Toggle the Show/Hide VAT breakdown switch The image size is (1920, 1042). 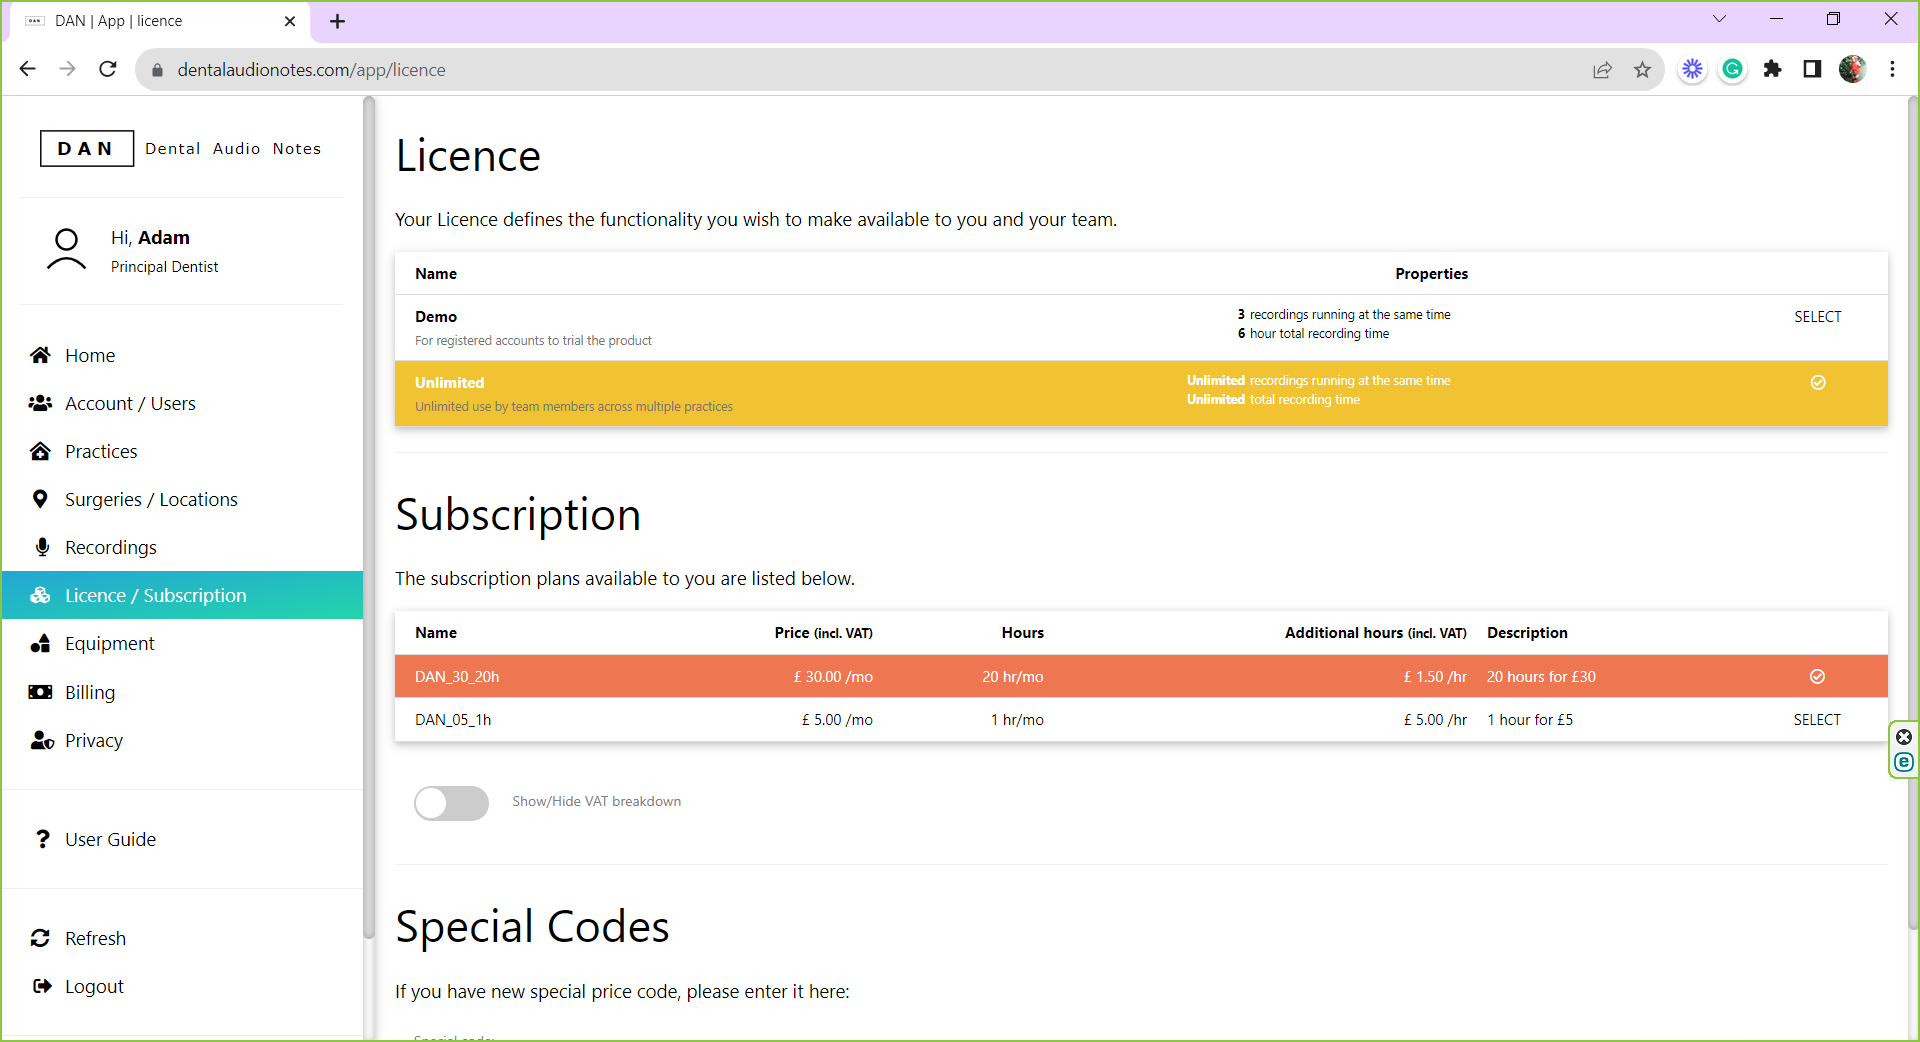451,802
